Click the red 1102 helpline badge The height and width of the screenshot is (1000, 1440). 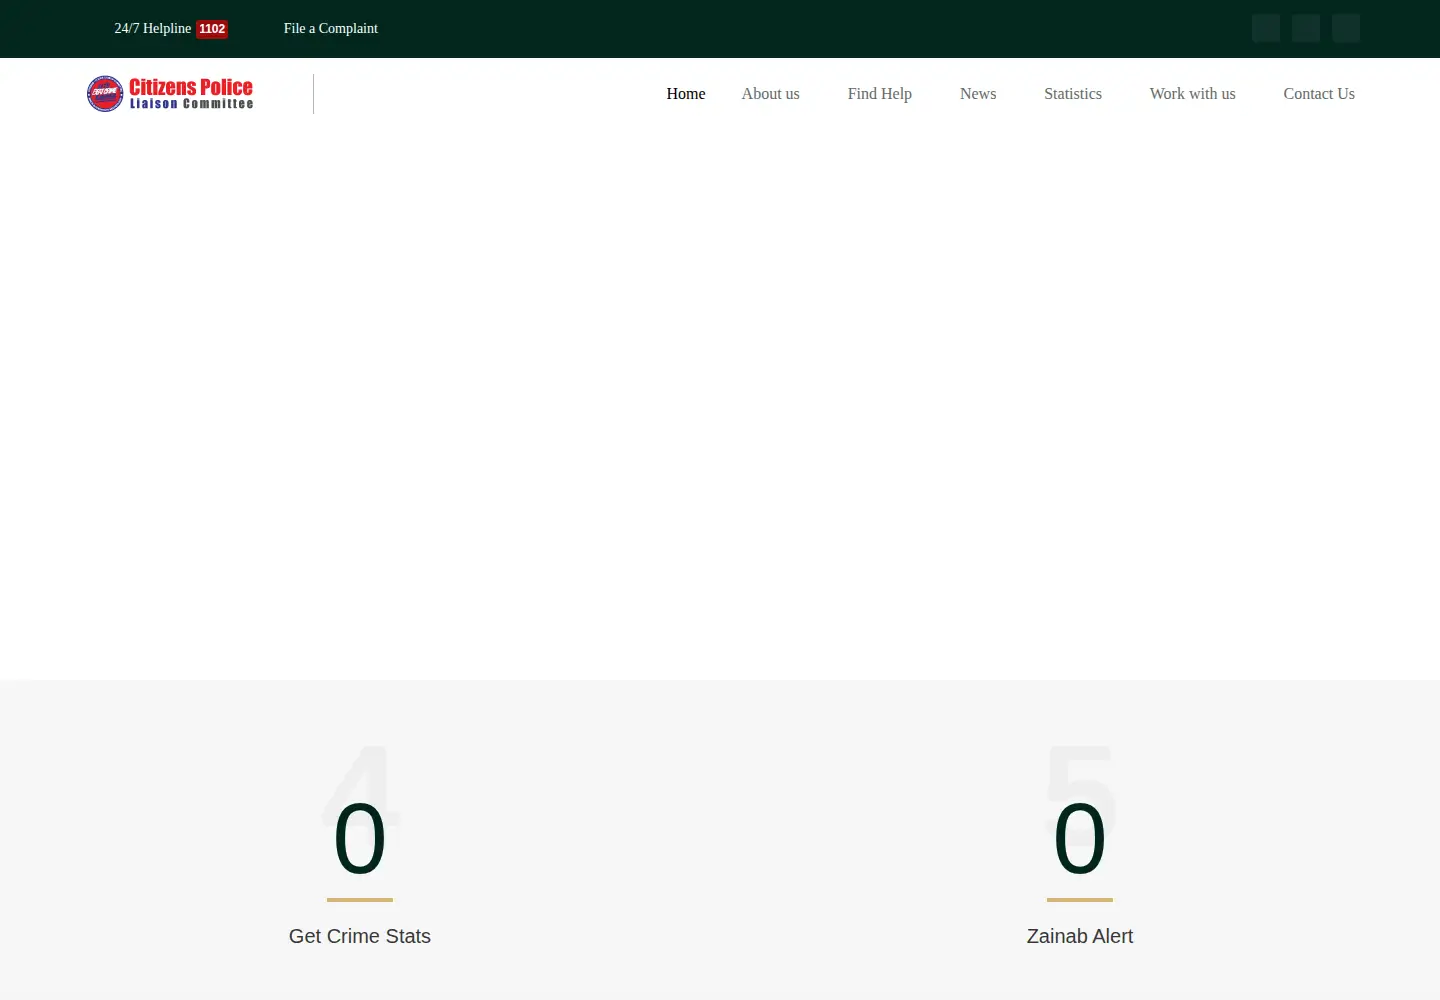point(212,29)
